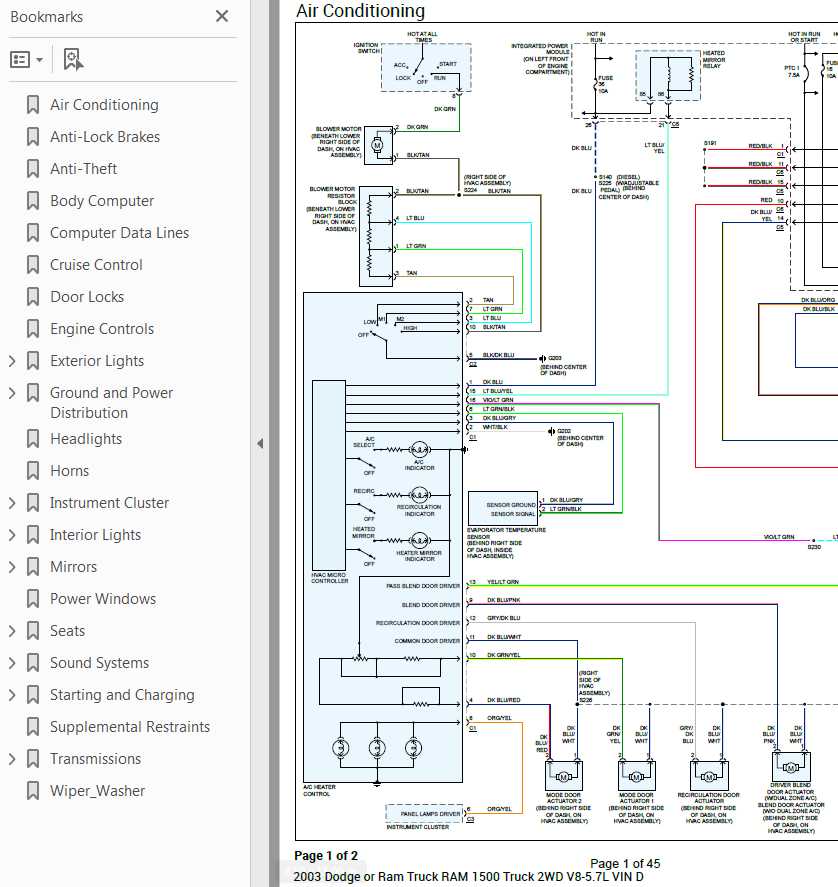Click the bookmark icon beside Starting and Charging
Image resolution: width=838 pixels, height=887 pixels.
point(33,695)
